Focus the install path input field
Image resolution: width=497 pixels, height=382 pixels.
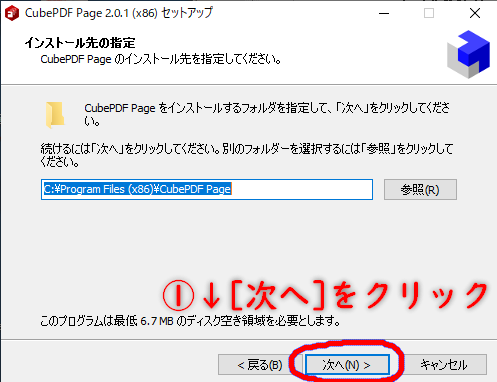[x=207, y=190]
